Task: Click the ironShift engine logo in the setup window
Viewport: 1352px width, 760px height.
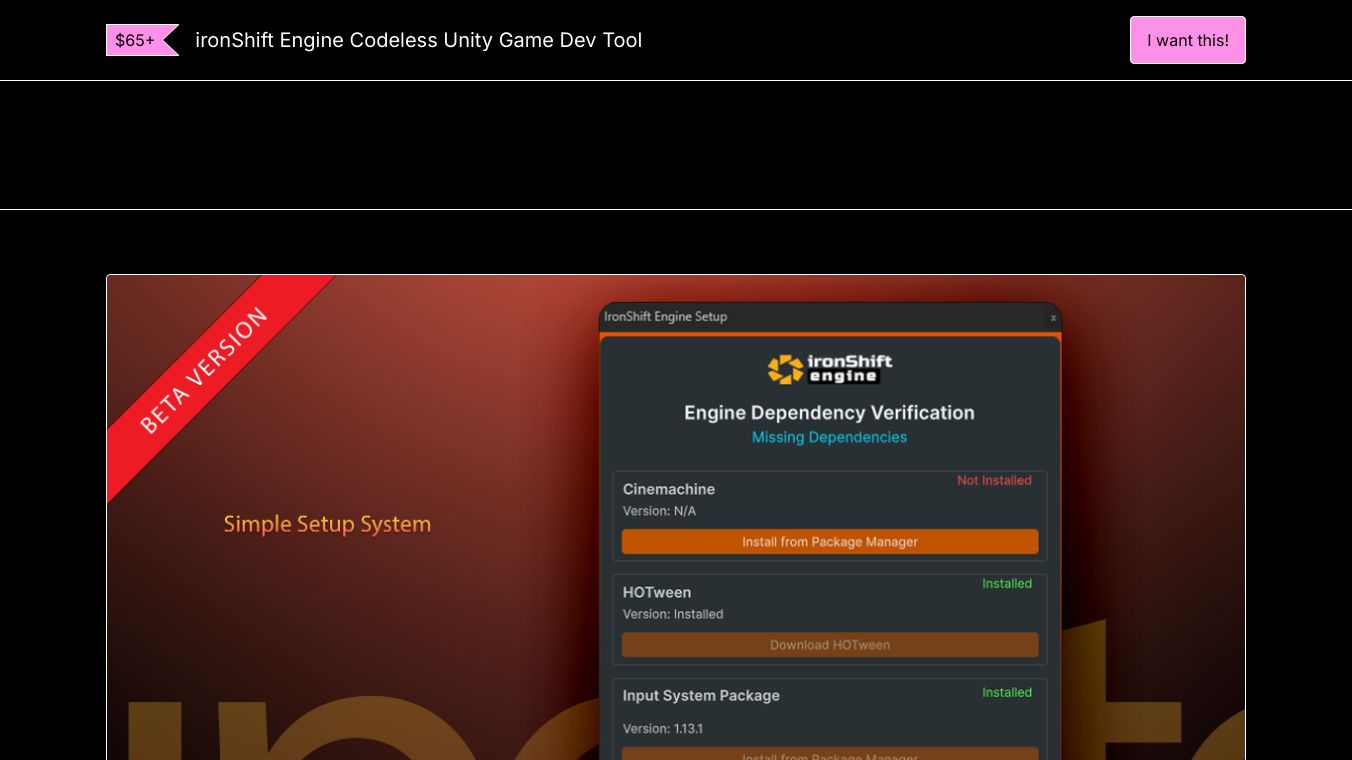Action: tap(830, 369)
